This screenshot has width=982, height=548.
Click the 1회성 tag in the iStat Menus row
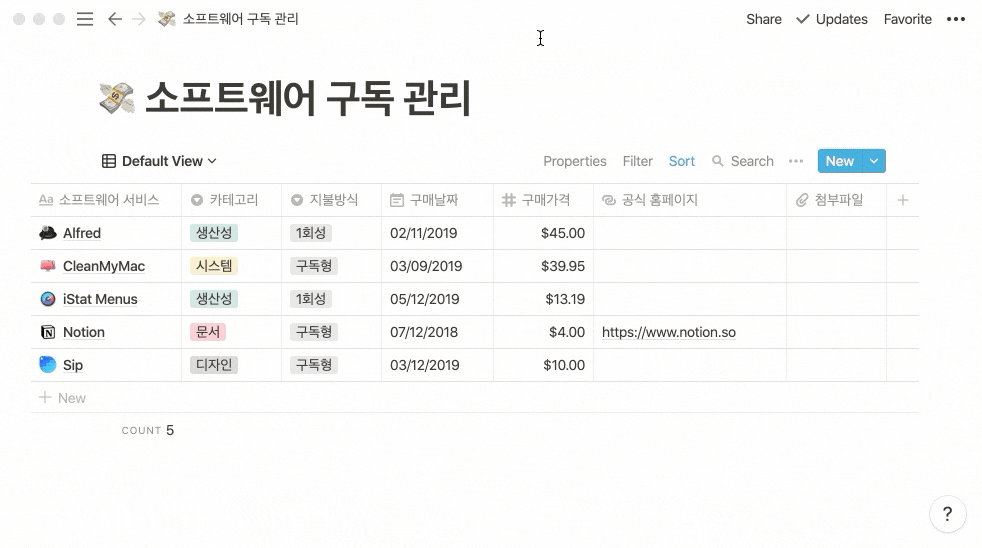pyautogui.click(x=311, y=299)
